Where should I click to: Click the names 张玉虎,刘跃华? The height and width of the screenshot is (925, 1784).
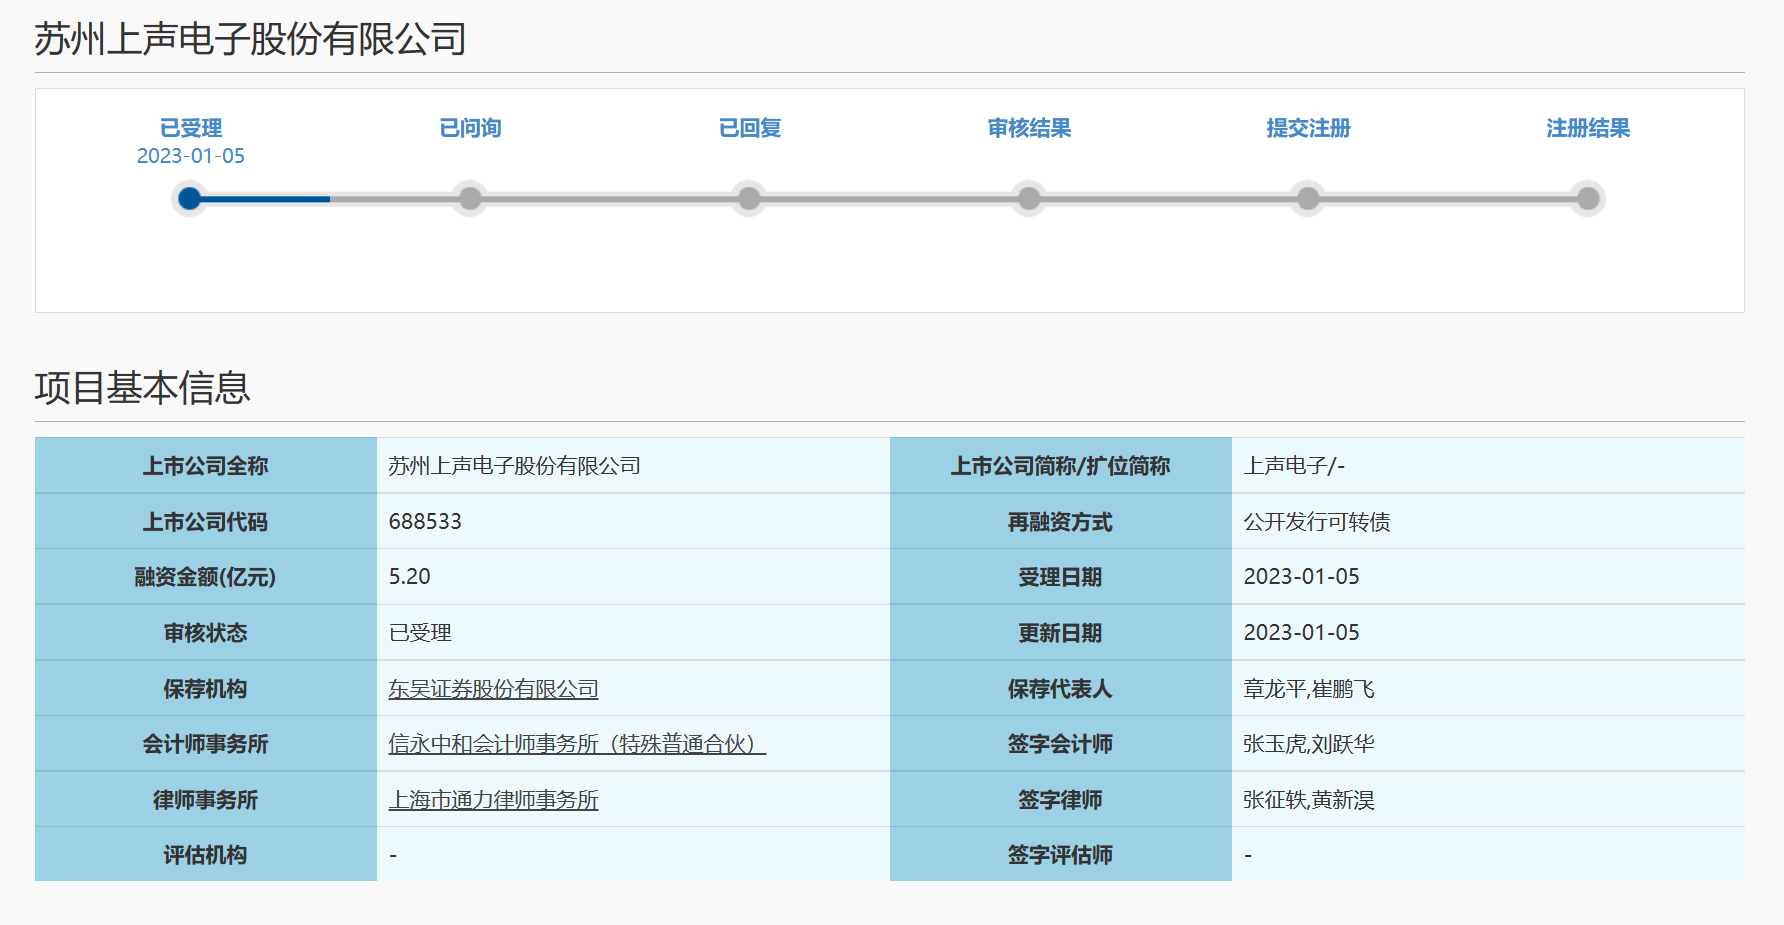[1309, 744]
